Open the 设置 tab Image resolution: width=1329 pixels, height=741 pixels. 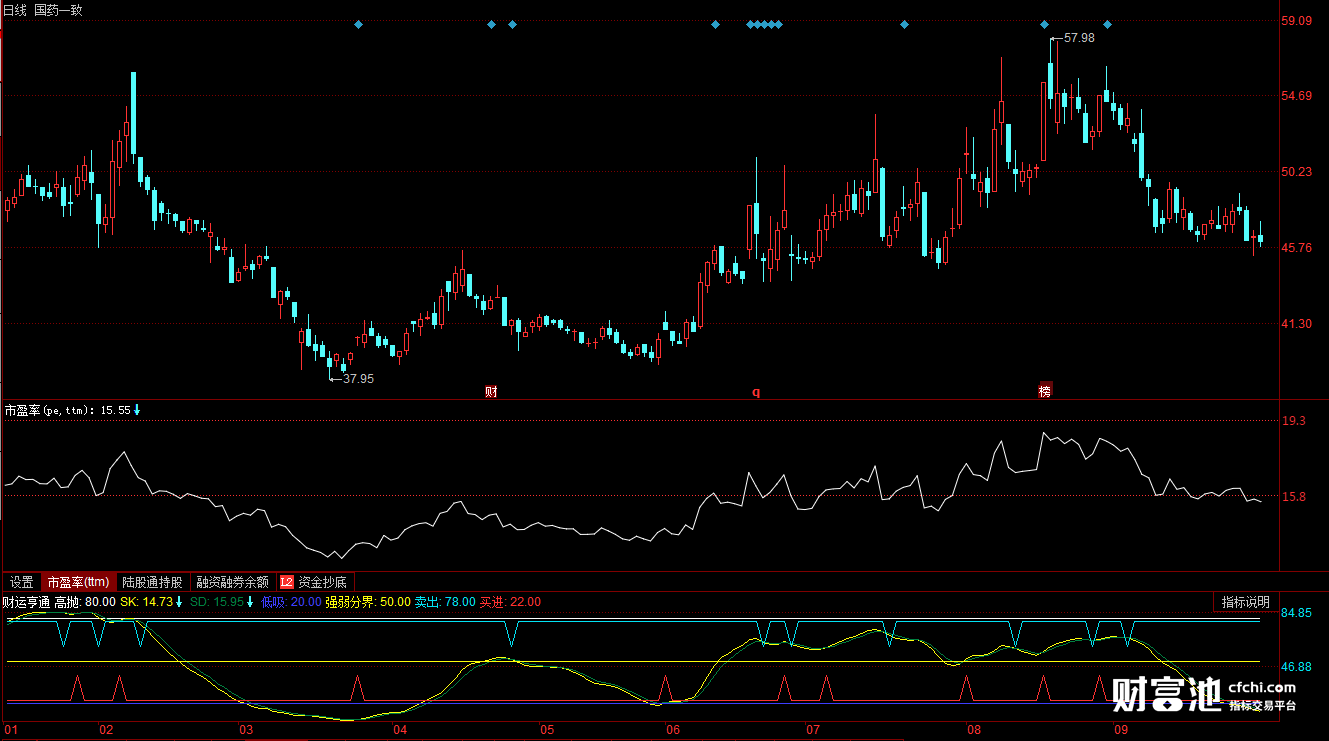point(22,582)
